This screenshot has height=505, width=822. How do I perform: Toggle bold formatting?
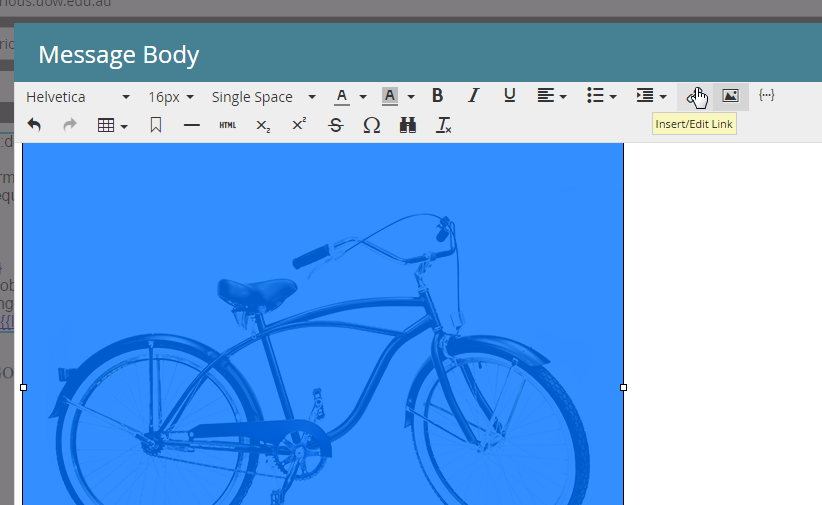point(437,96)
